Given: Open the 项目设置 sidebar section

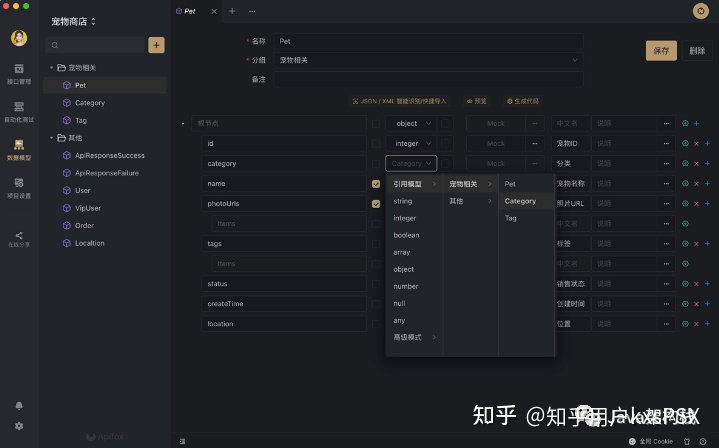Looking at the screenshot, I should (19, 188).
